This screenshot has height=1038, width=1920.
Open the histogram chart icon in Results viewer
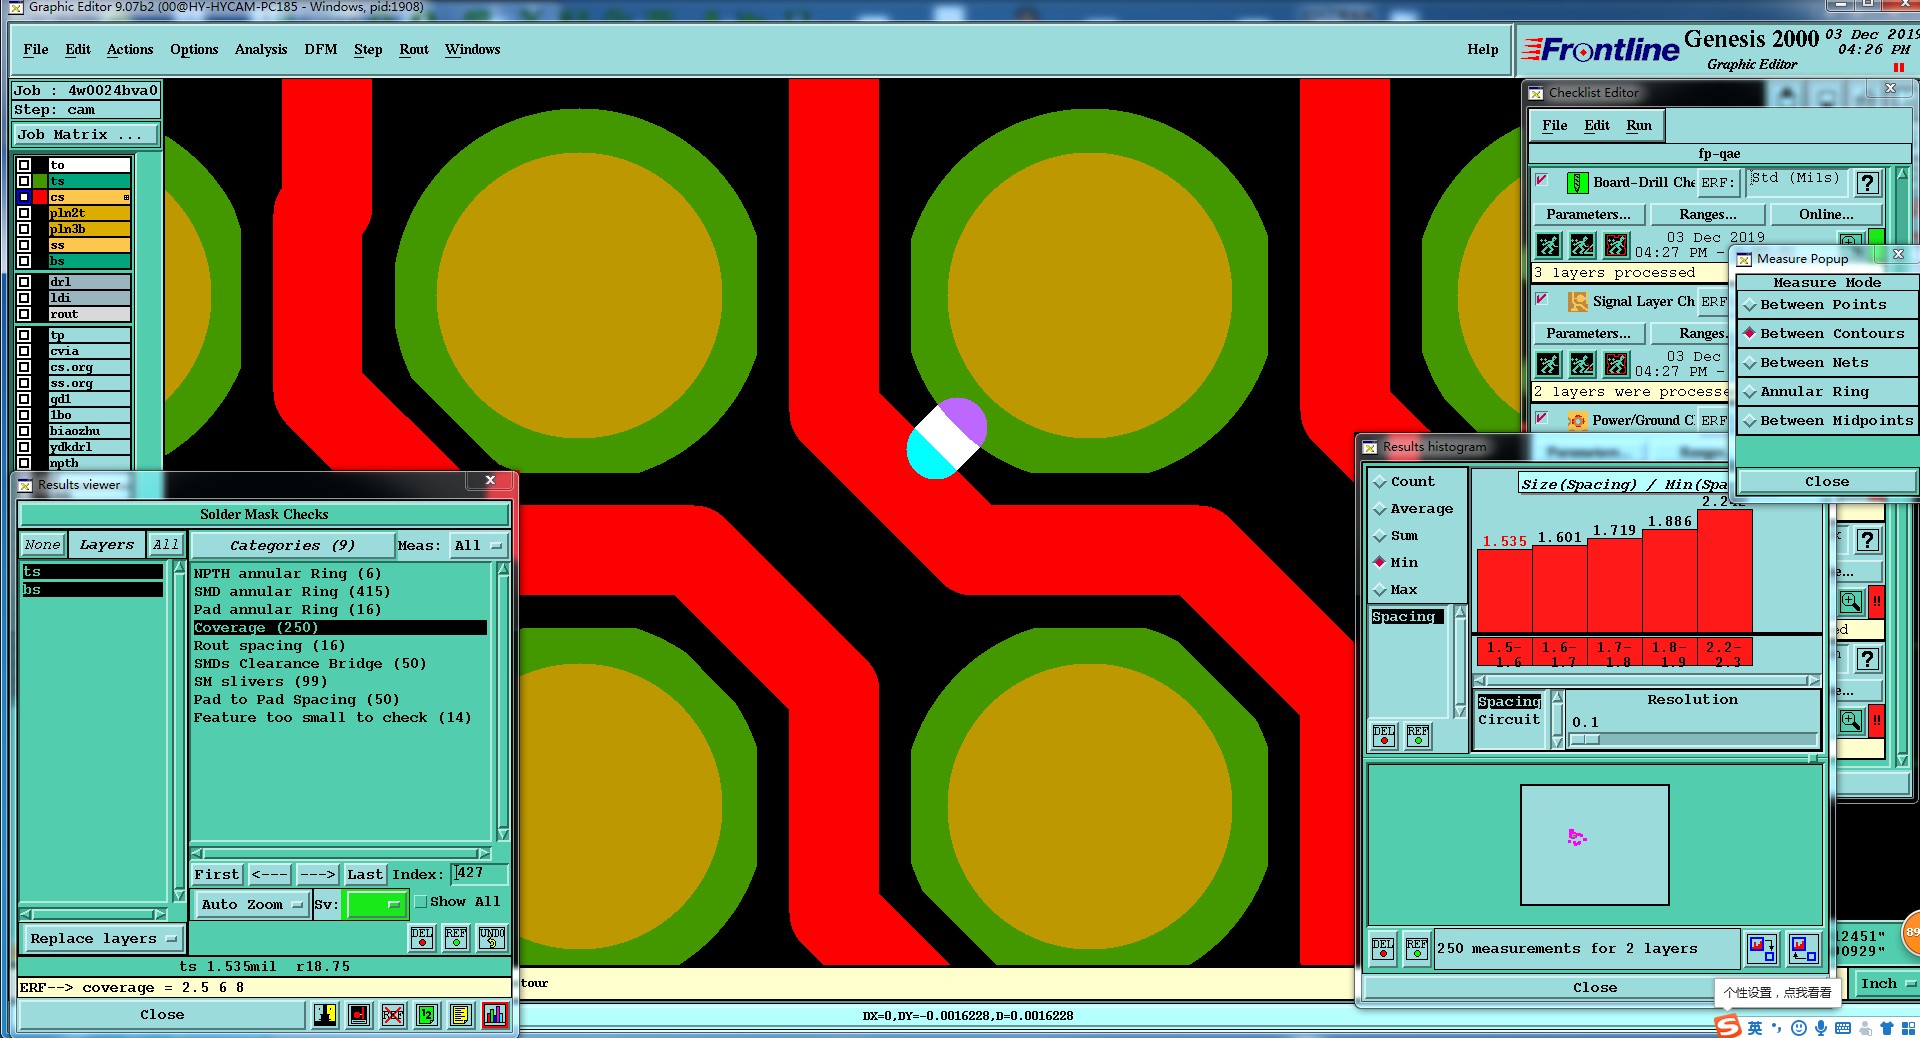point(495,1015)
